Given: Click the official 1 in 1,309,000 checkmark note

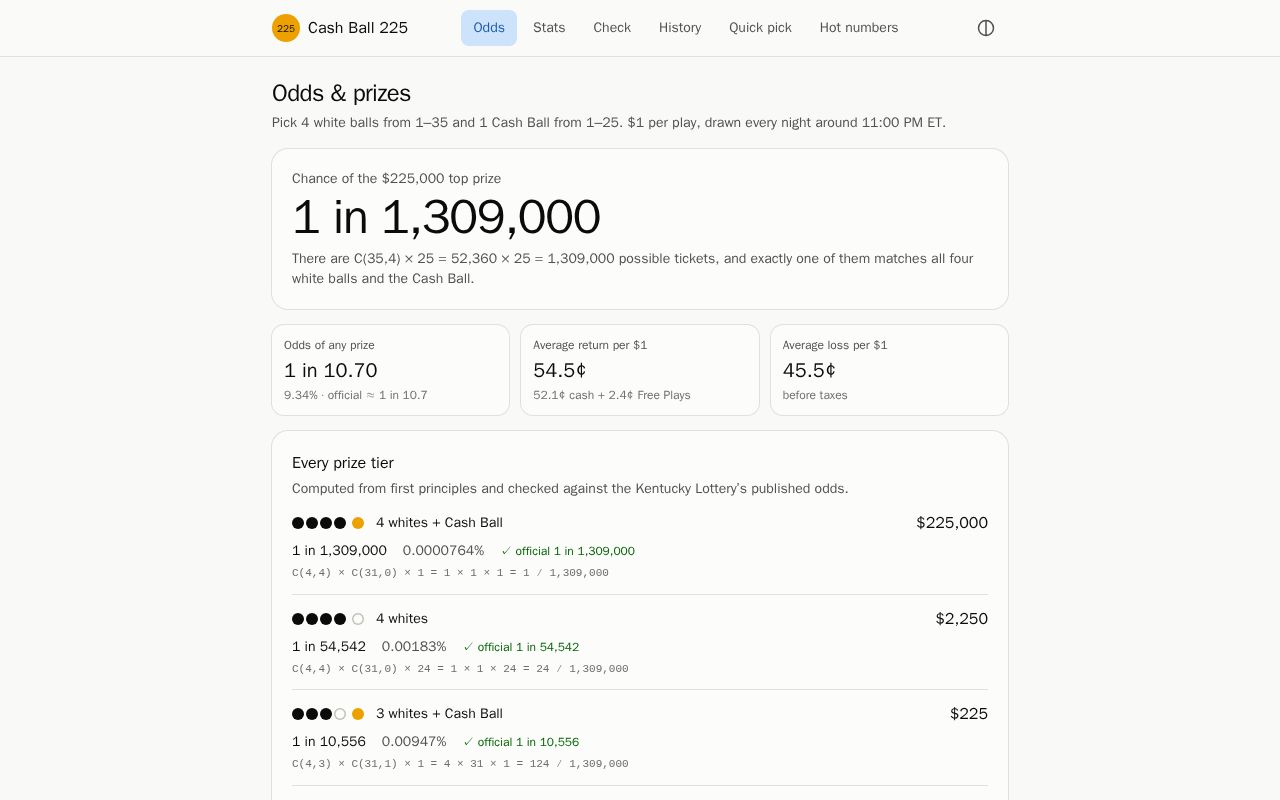Looking at the screenshot, I should (568, 551).
